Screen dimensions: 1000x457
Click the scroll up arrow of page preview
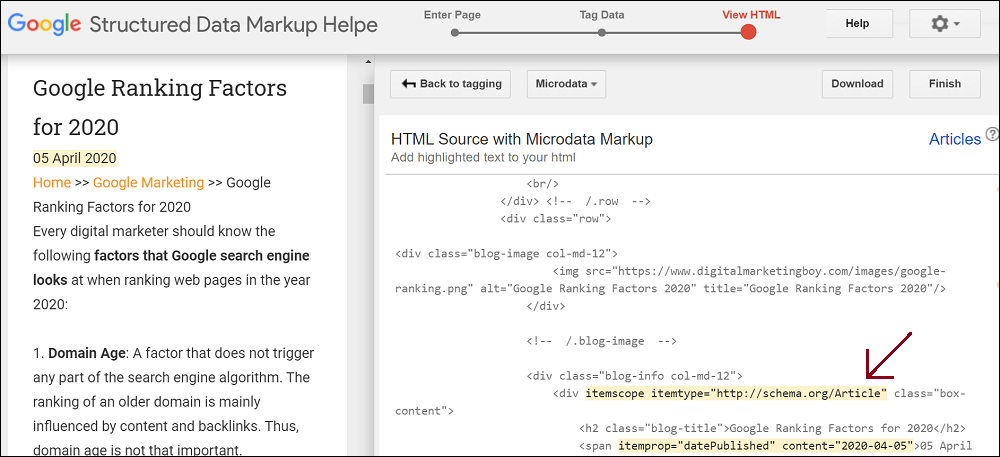click(367, 62)
